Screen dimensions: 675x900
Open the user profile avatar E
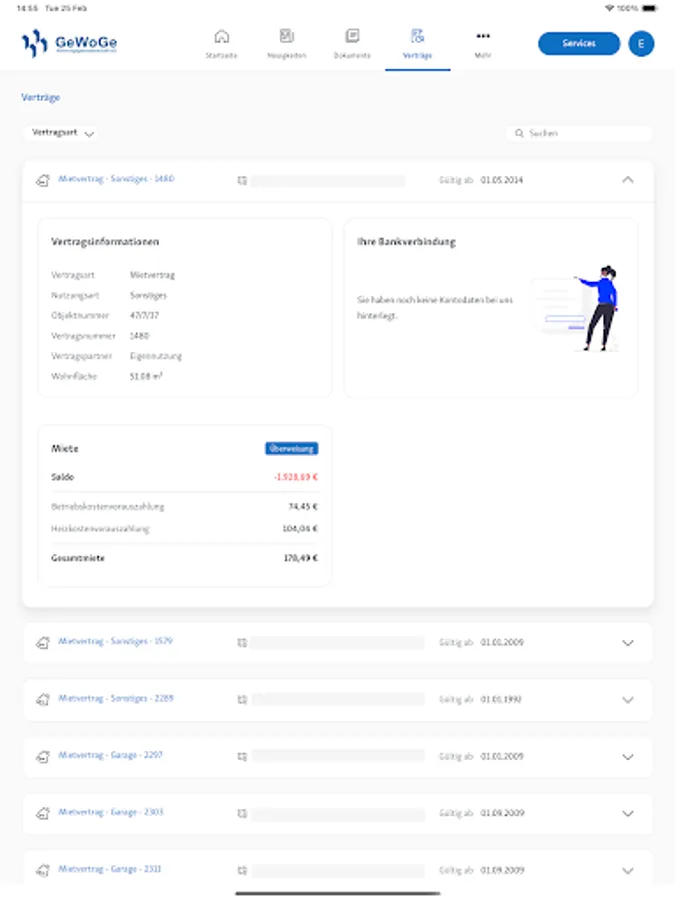[x=641, y=44]
